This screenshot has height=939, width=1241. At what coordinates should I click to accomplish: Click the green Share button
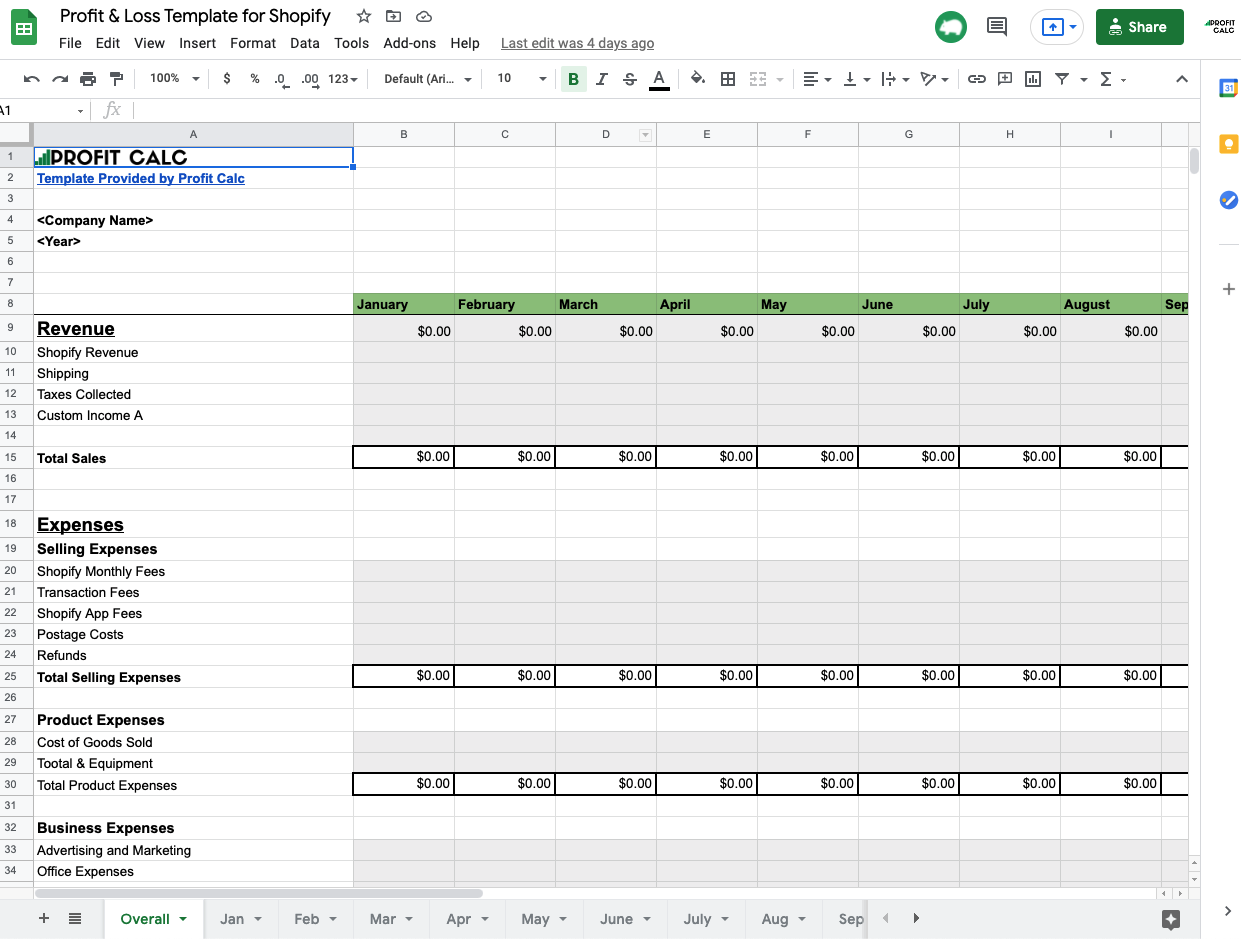click(1139, 27)
